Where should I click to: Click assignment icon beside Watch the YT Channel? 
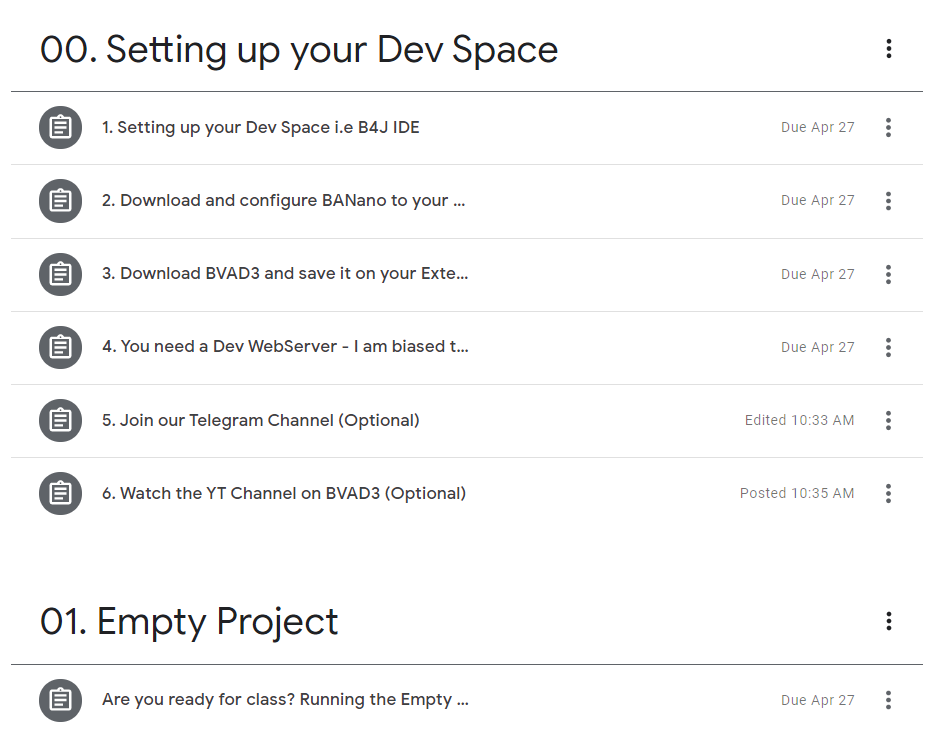pos(60,493)
